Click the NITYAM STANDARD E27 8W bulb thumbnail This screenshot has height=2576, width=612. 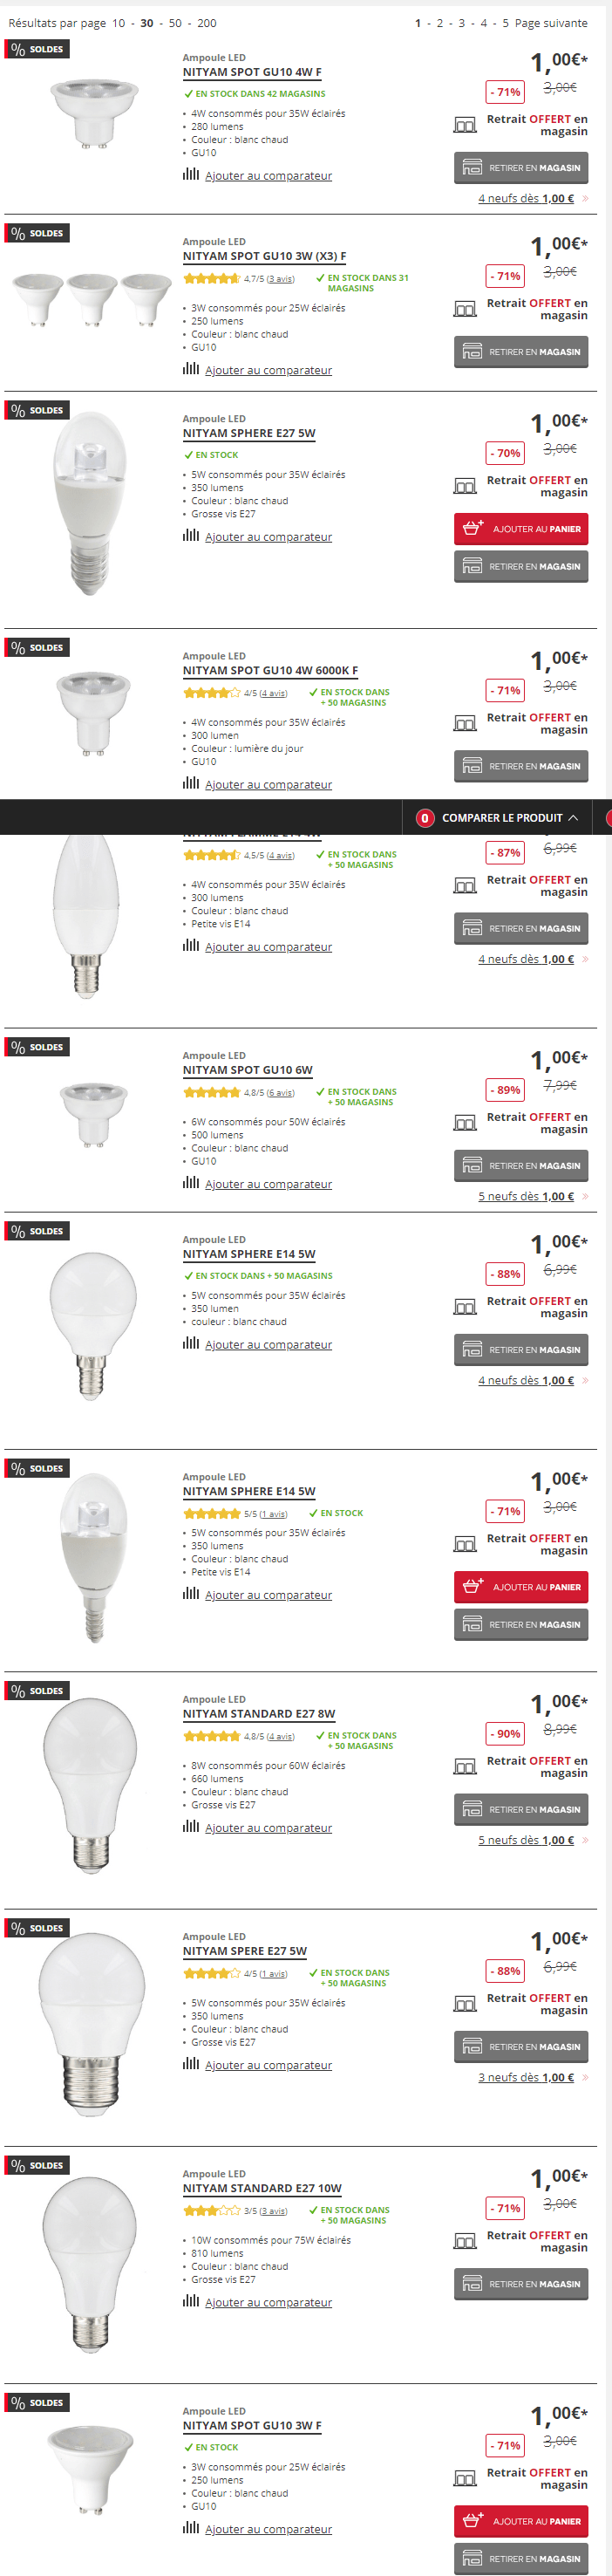88,1789
